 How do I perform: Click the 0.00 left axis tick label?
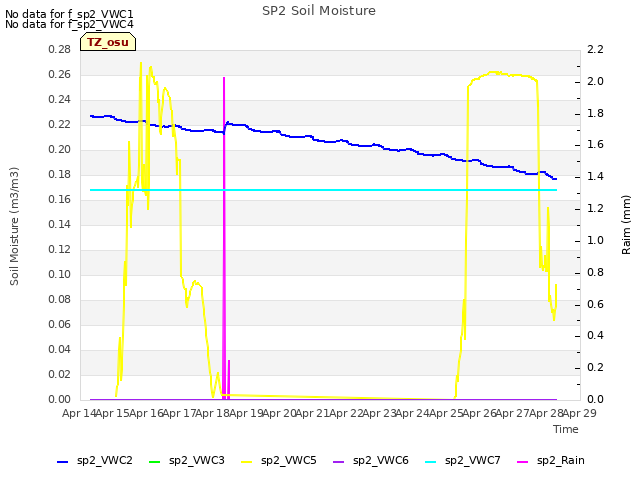click(x=60, y=399)
